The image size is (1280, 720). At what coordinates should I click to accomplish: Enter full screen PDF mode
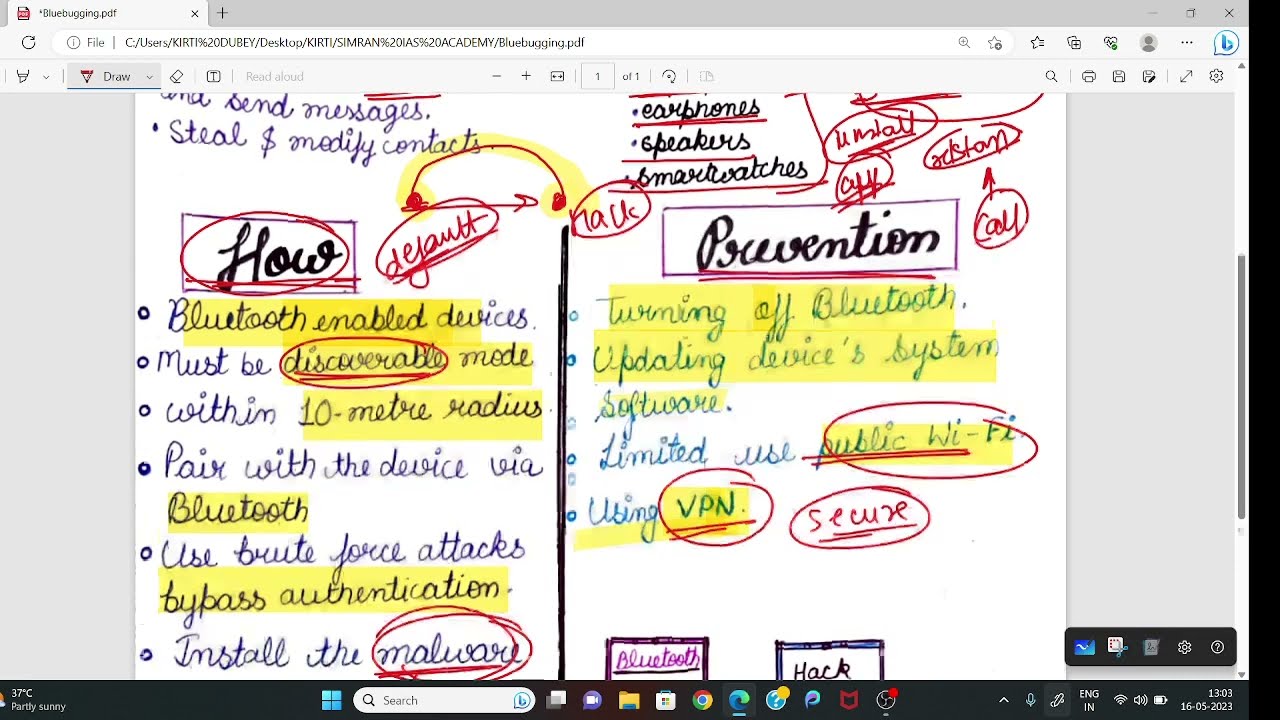pos(1186,76)
